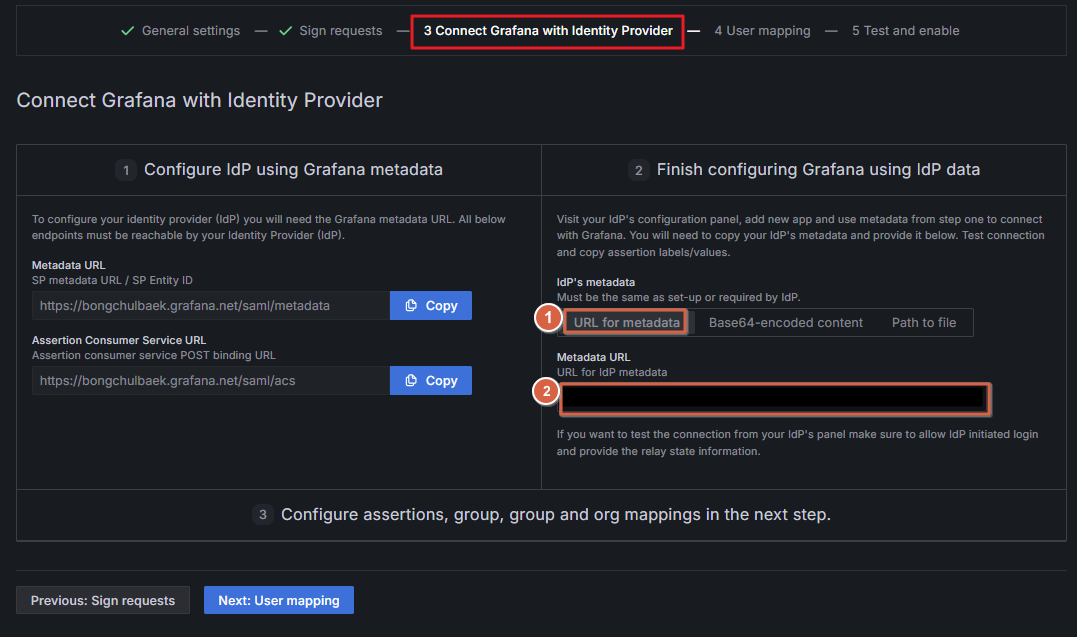Copy the Assertion Consumer Service URL

(431, 381)
